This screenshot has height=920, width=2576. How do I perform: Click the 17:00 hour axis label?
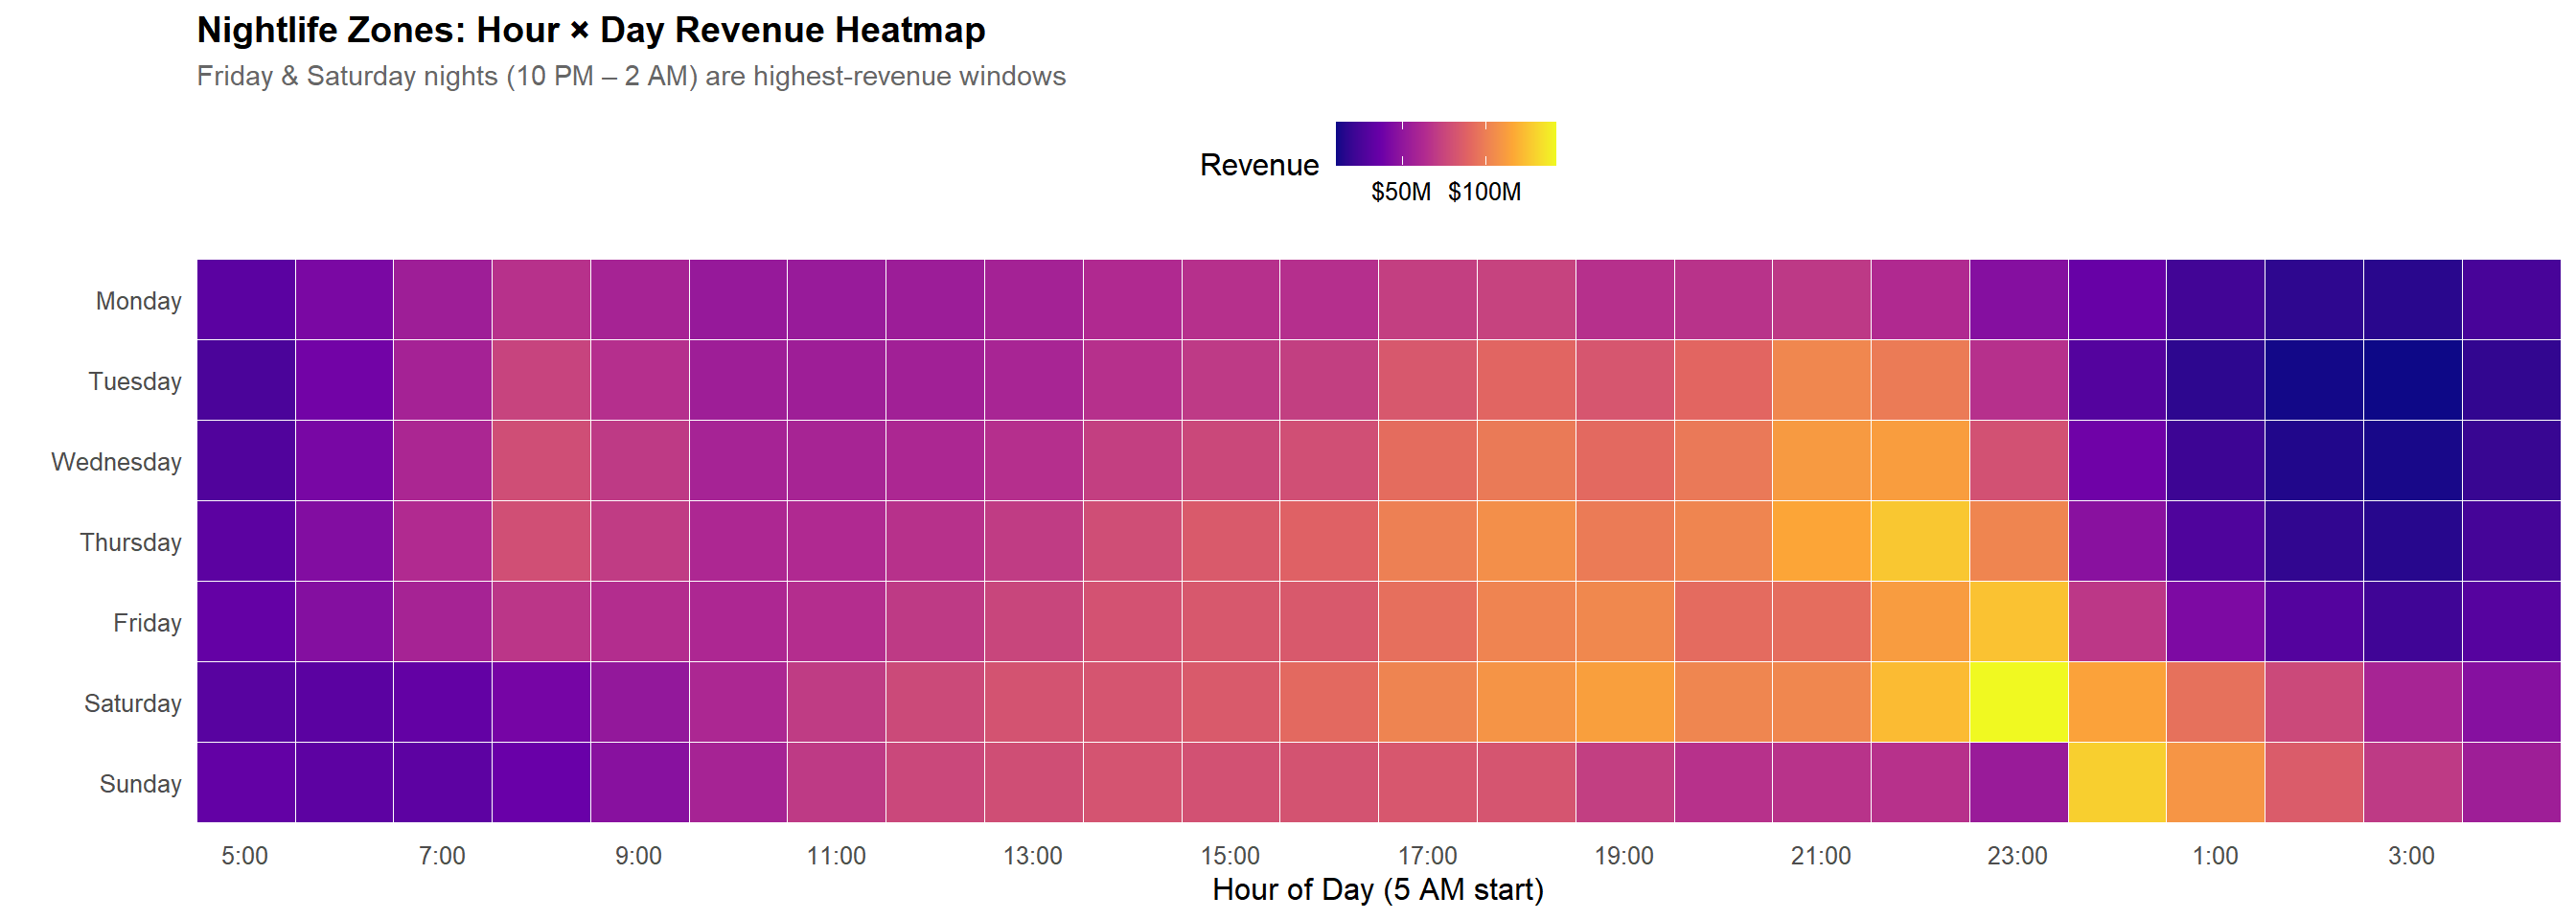1427,856
